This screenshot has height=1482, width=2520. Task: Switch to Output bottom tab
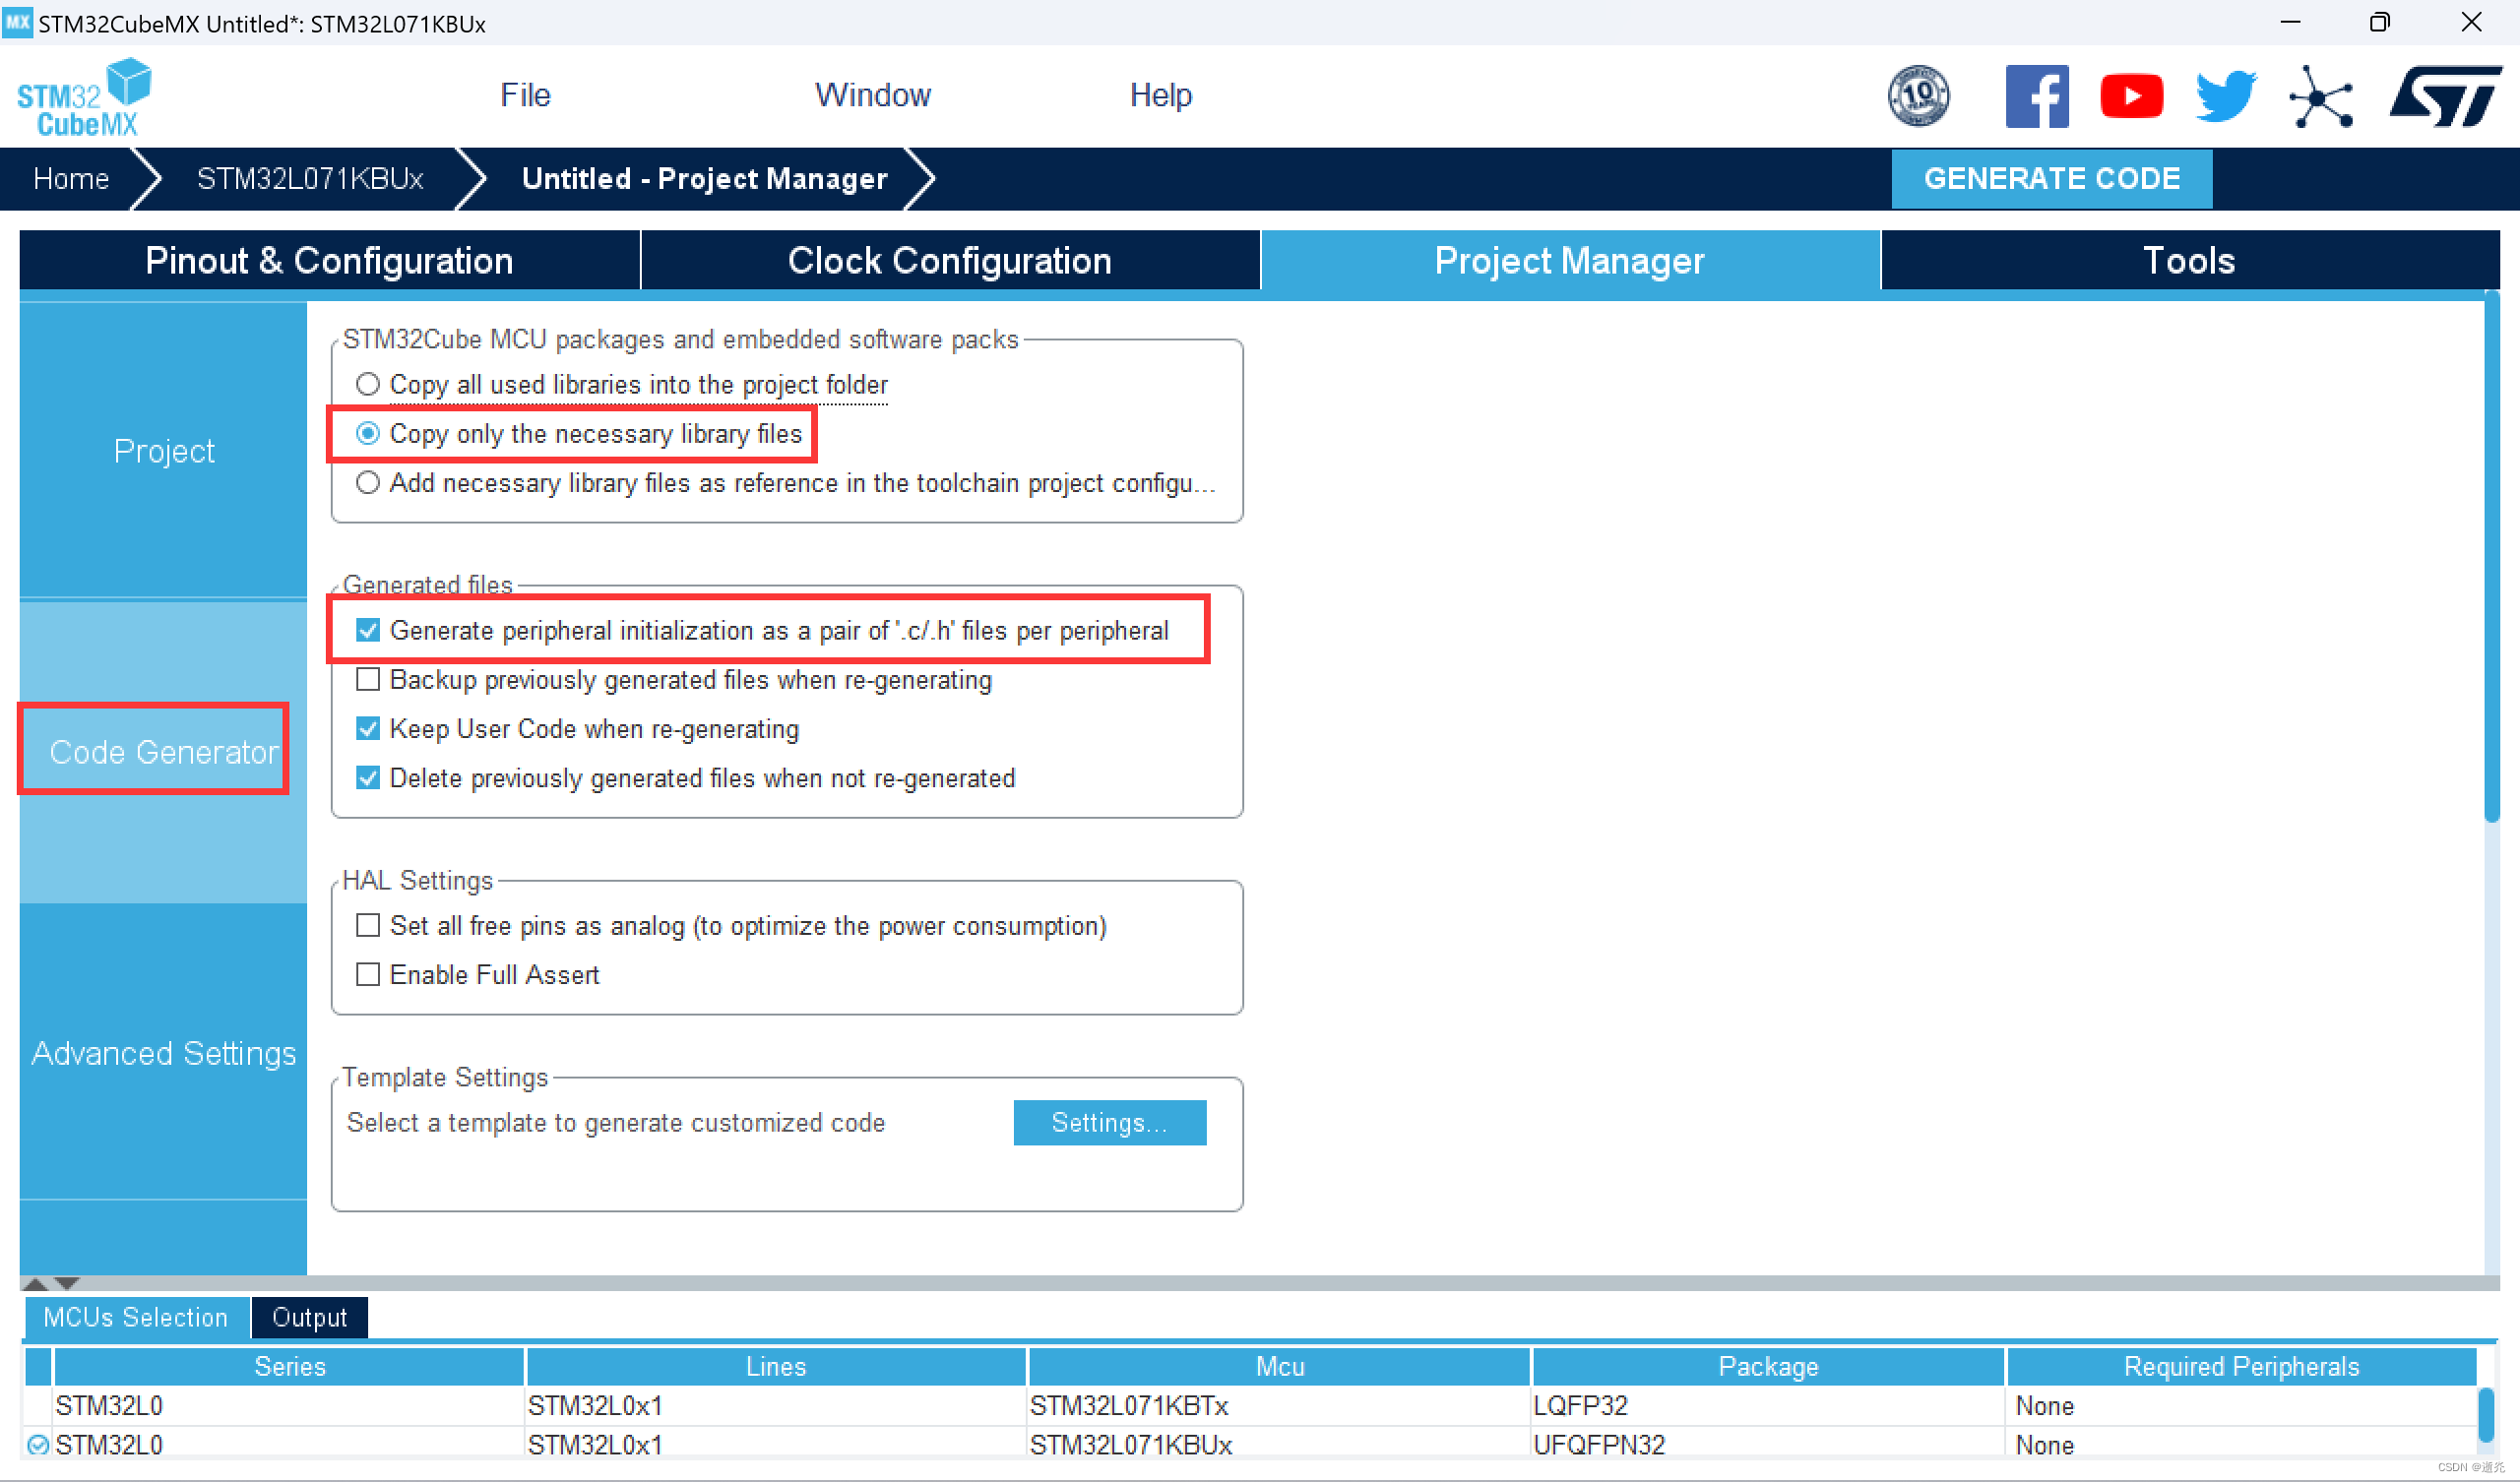[x=309, y=1317]
